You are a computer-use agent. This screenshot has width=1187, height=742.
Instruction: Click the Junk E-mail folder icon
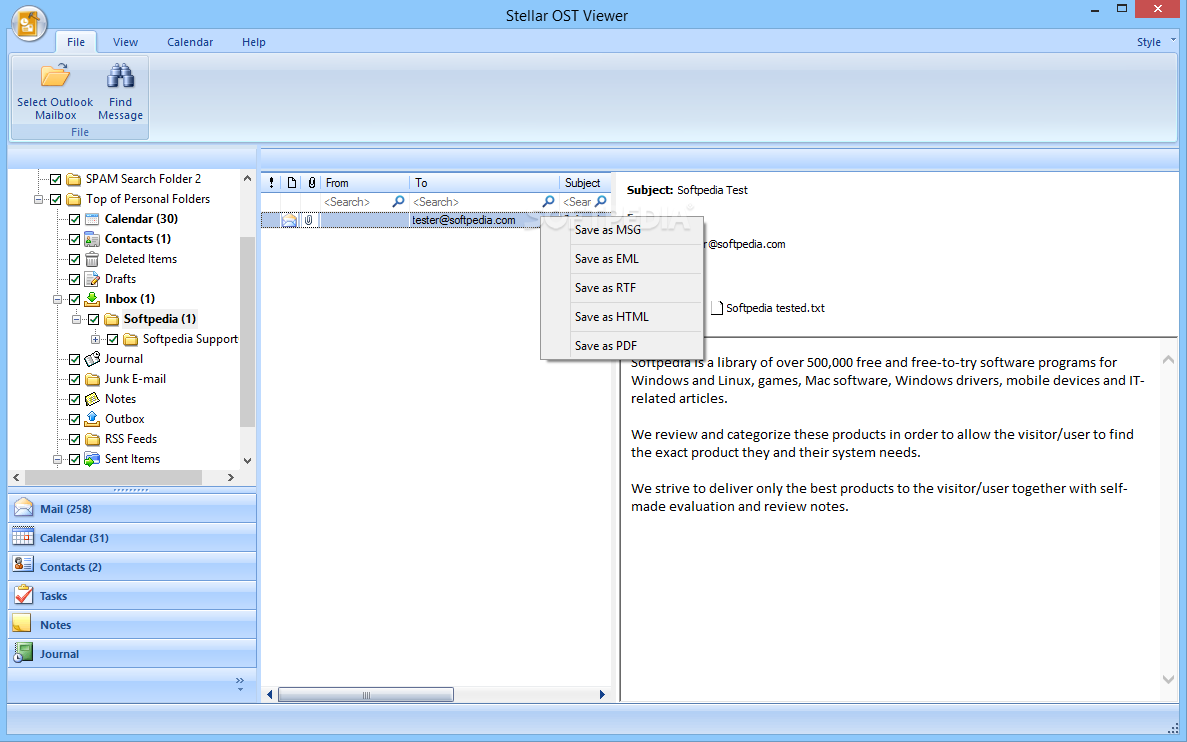coord(92,379)
